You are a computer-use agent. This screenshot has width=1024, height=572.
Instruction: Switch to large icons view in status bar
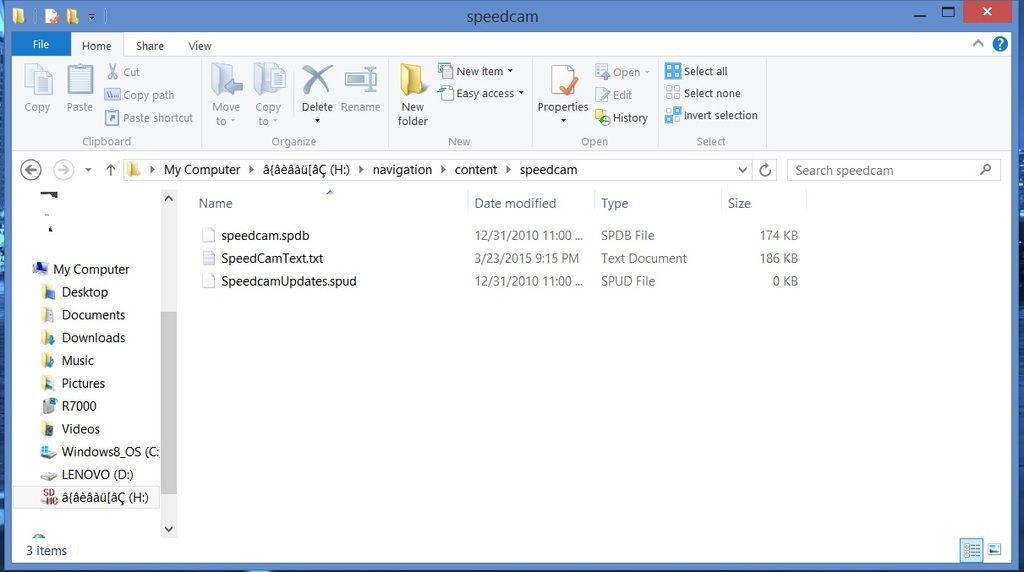tap(994, 549)
